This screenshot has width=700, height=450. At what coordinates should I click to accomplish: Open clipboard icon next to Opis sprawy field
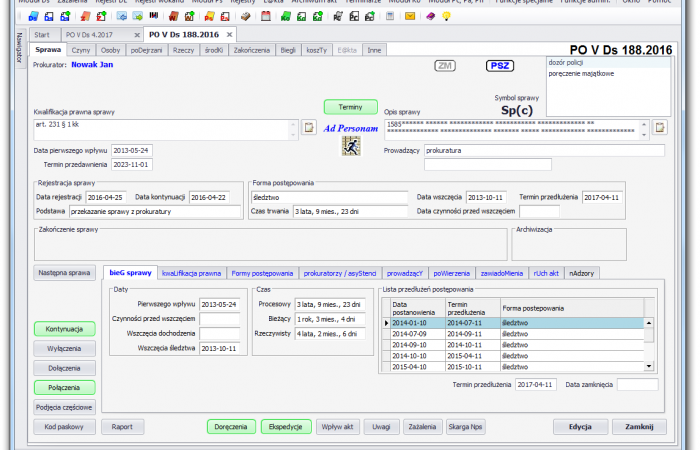(660, 128)
